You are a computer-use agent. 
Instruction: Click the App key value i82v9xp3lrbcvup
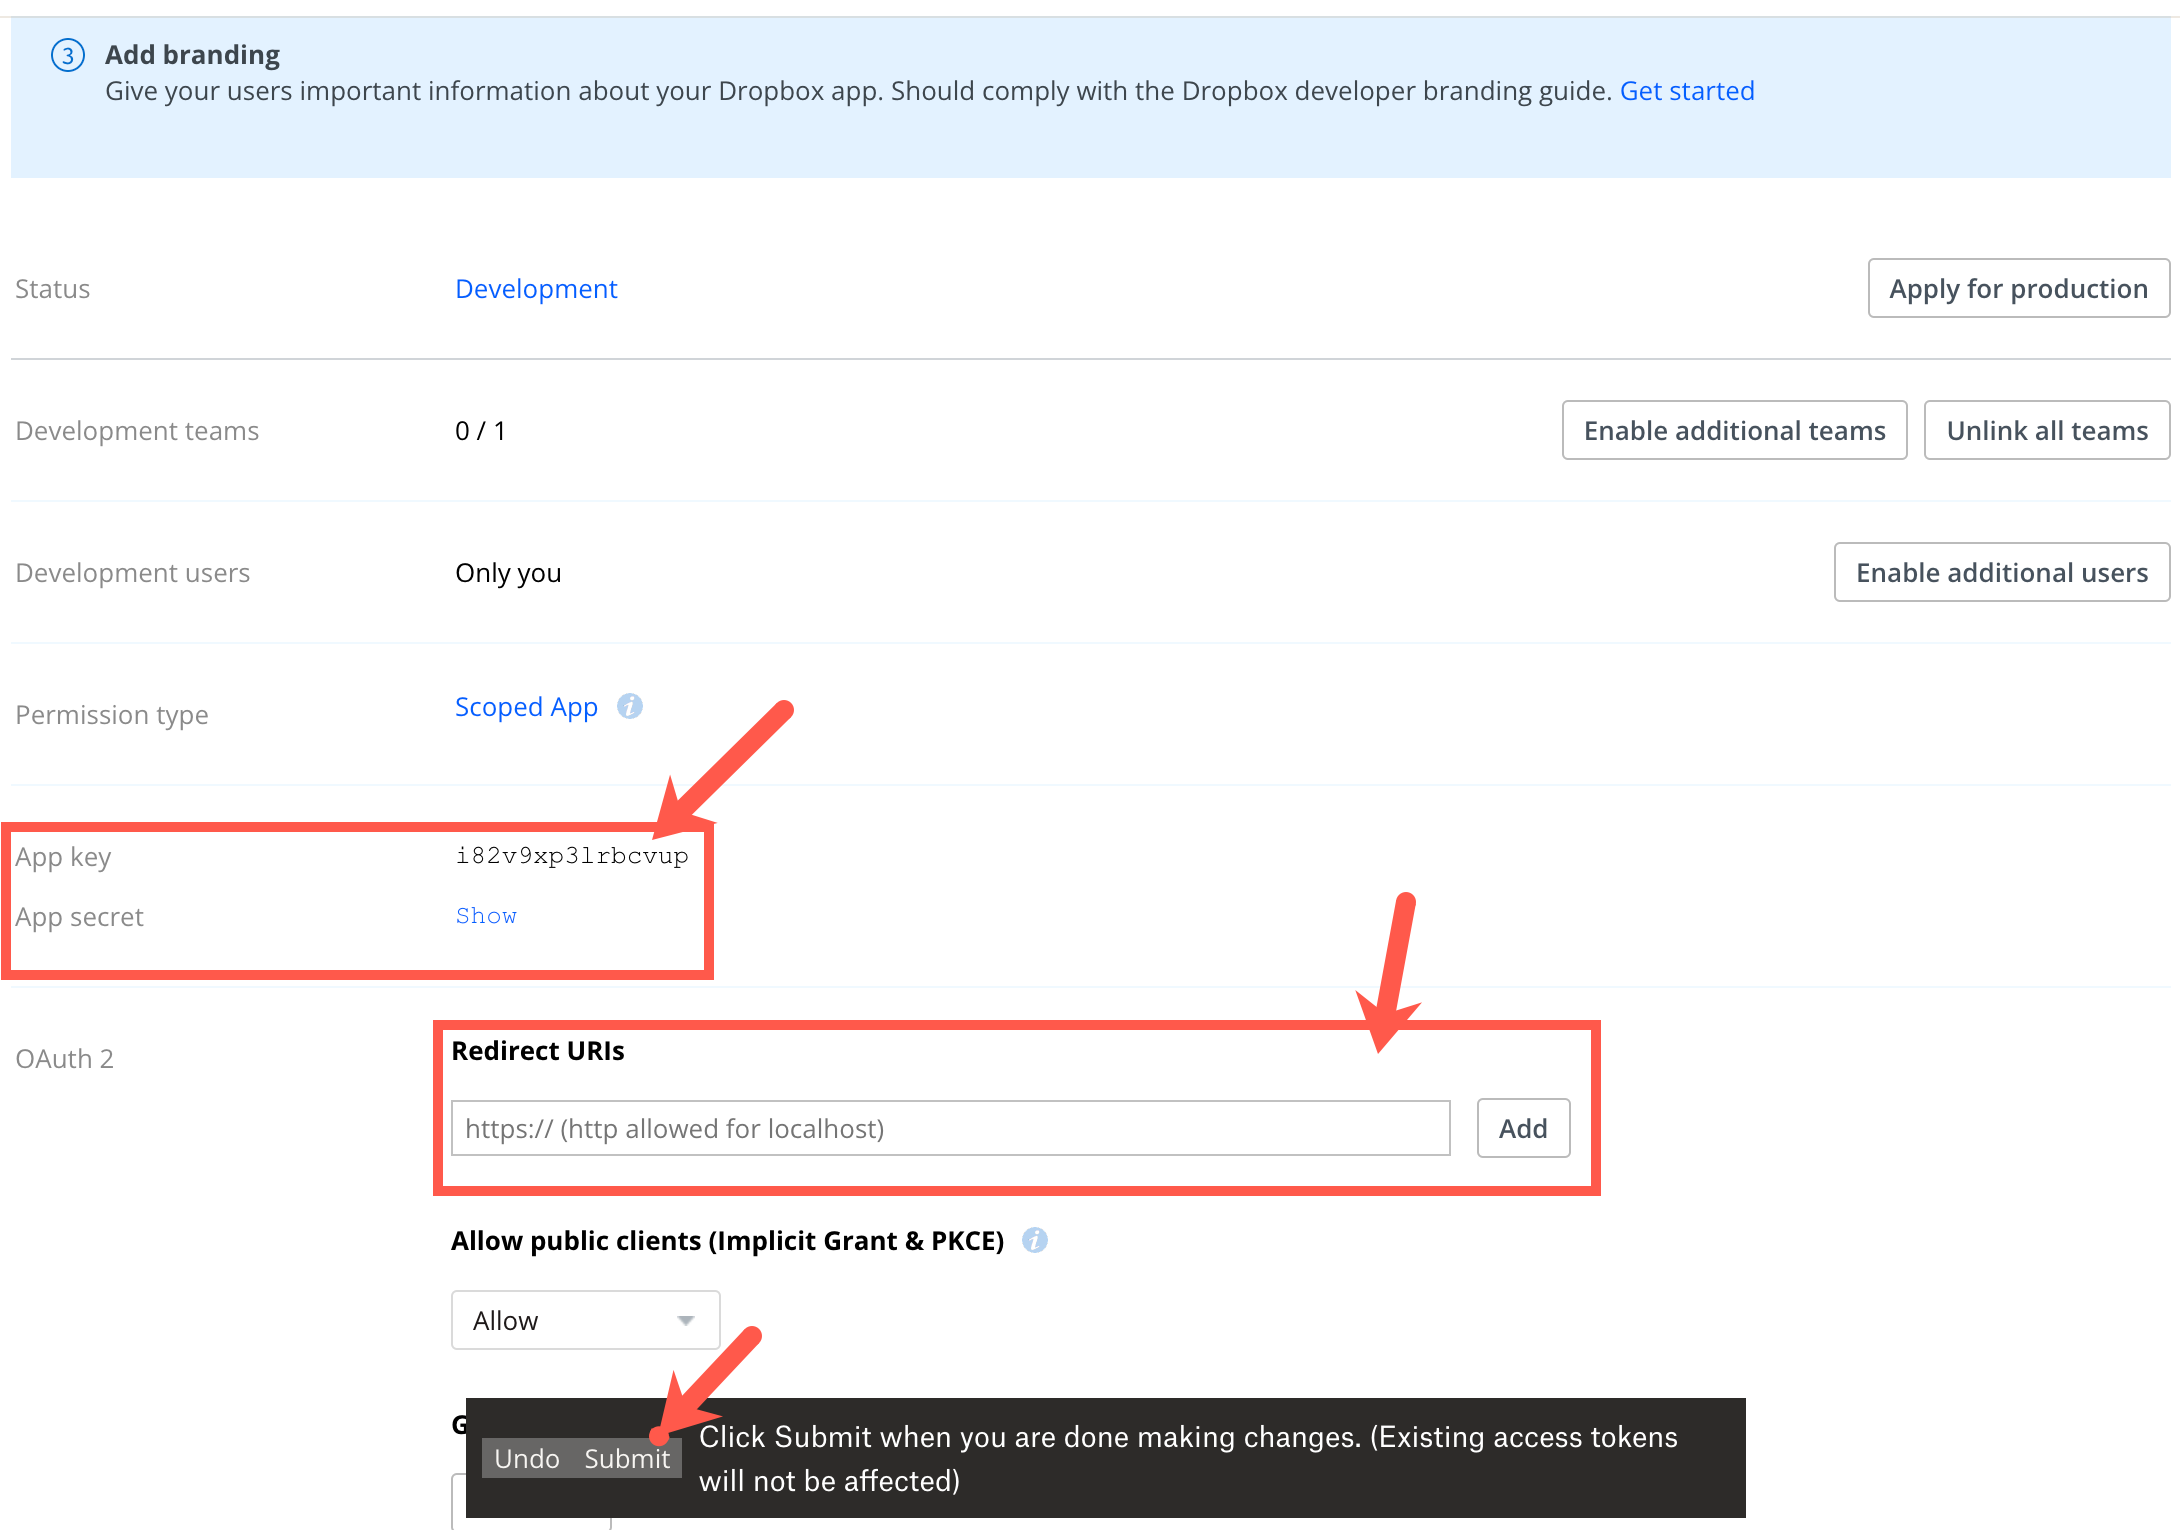572,856
